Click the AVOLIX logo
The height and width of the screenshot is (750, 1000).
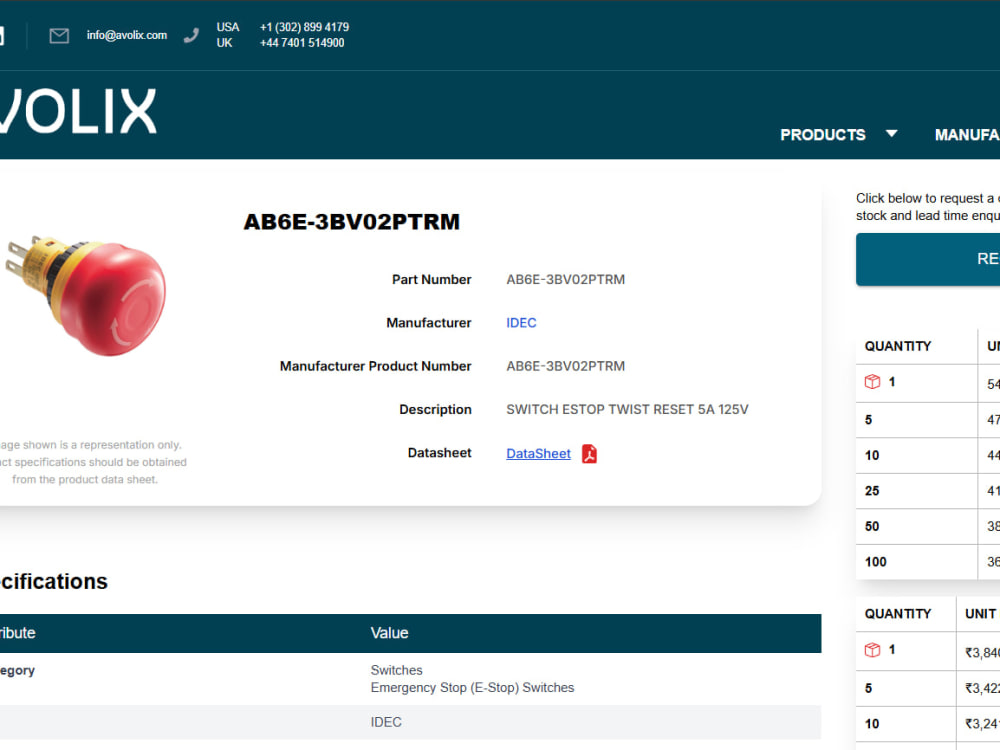pyautogui.click(x=78, y=111)
